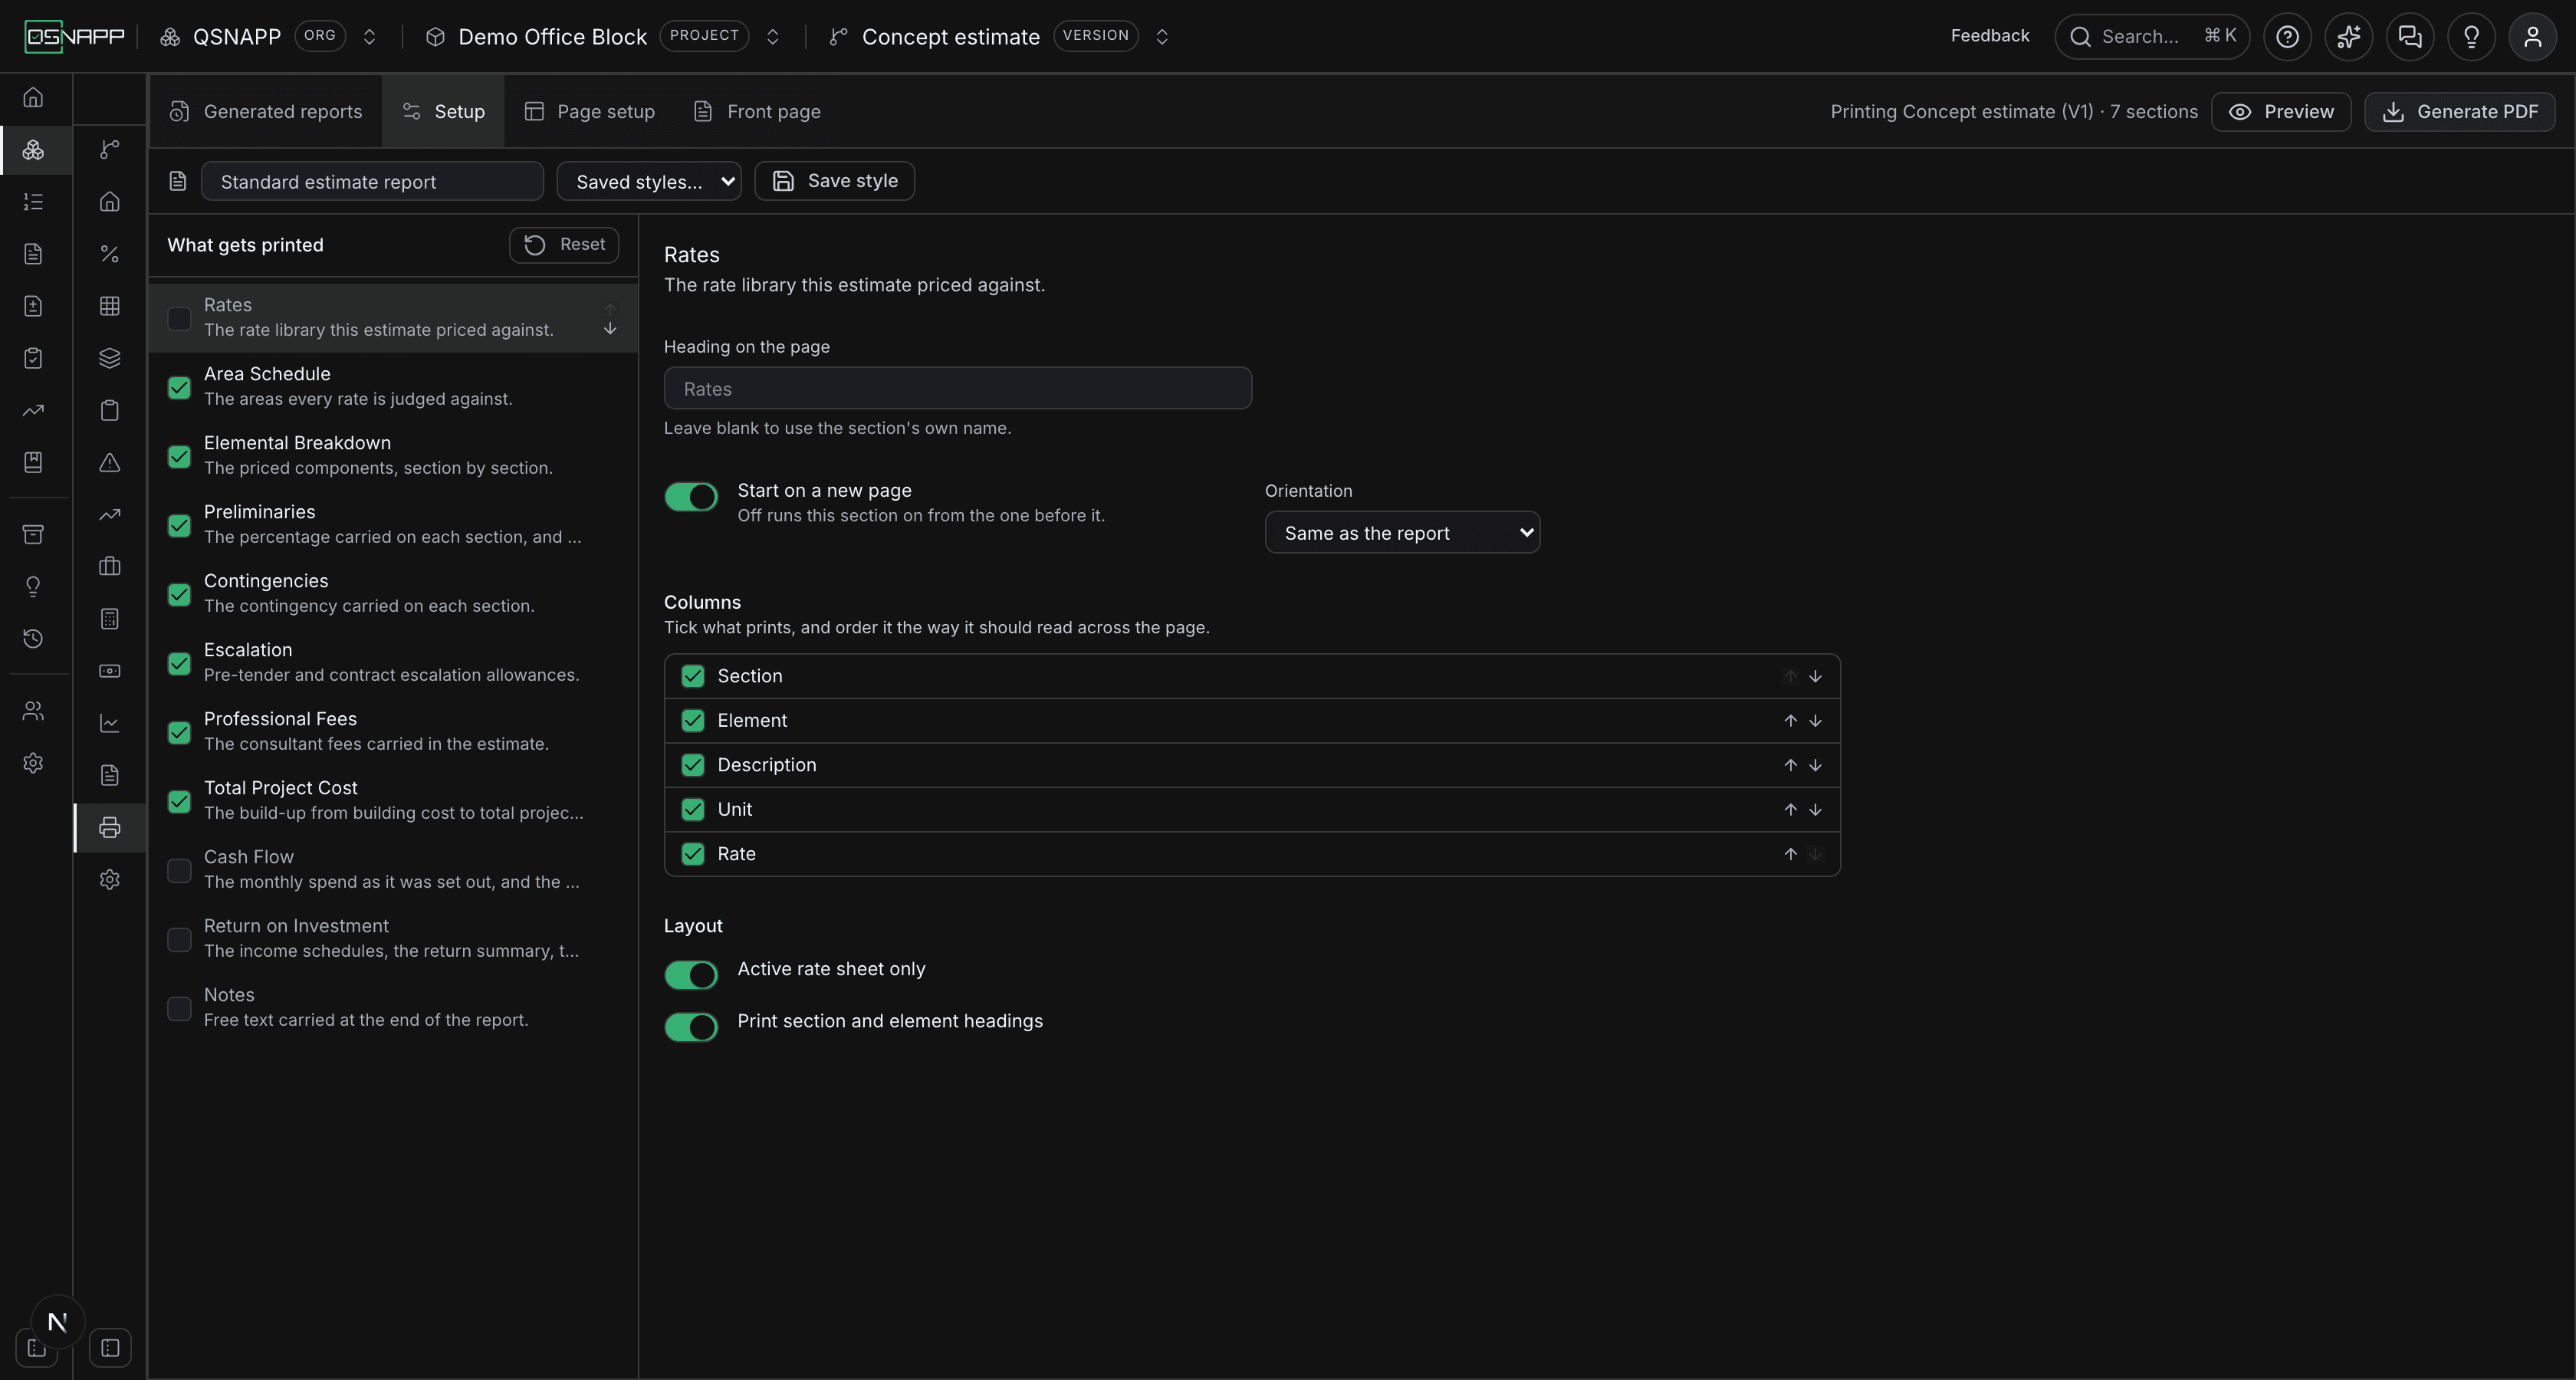Open the briefcase icon in second sidebar
2576x1380 pixels.
[x=110, y=567]
